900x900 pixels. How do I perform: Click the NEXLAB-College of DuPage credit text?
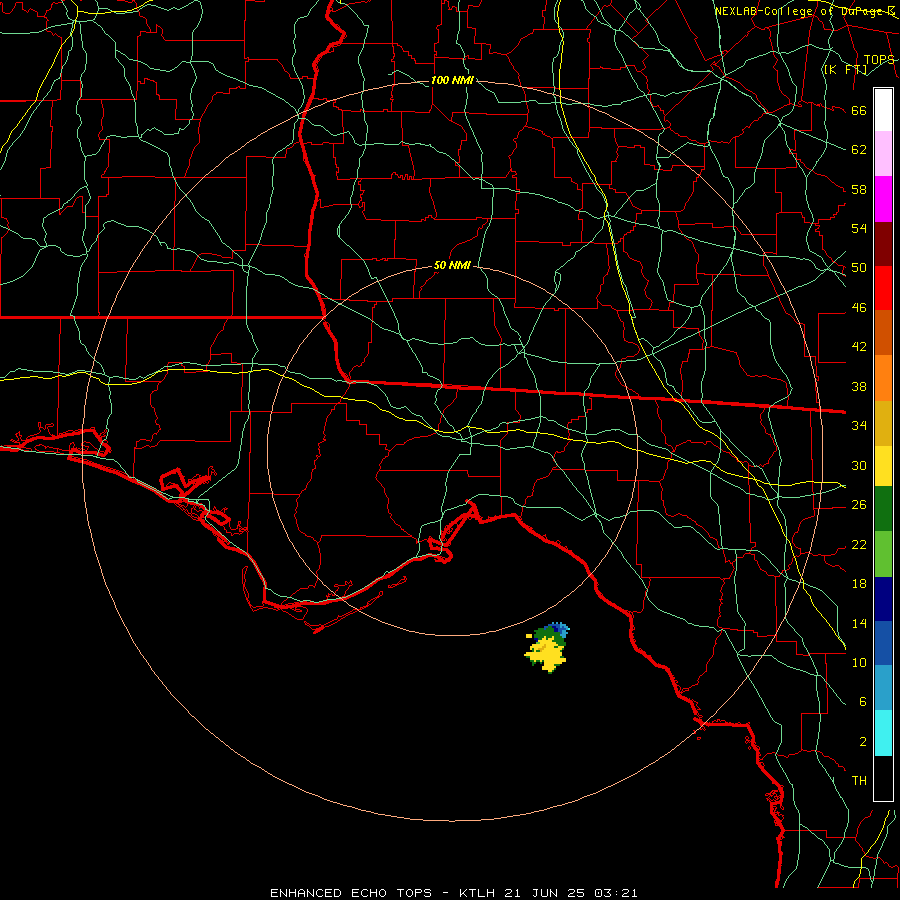click(x=805, y=11)
